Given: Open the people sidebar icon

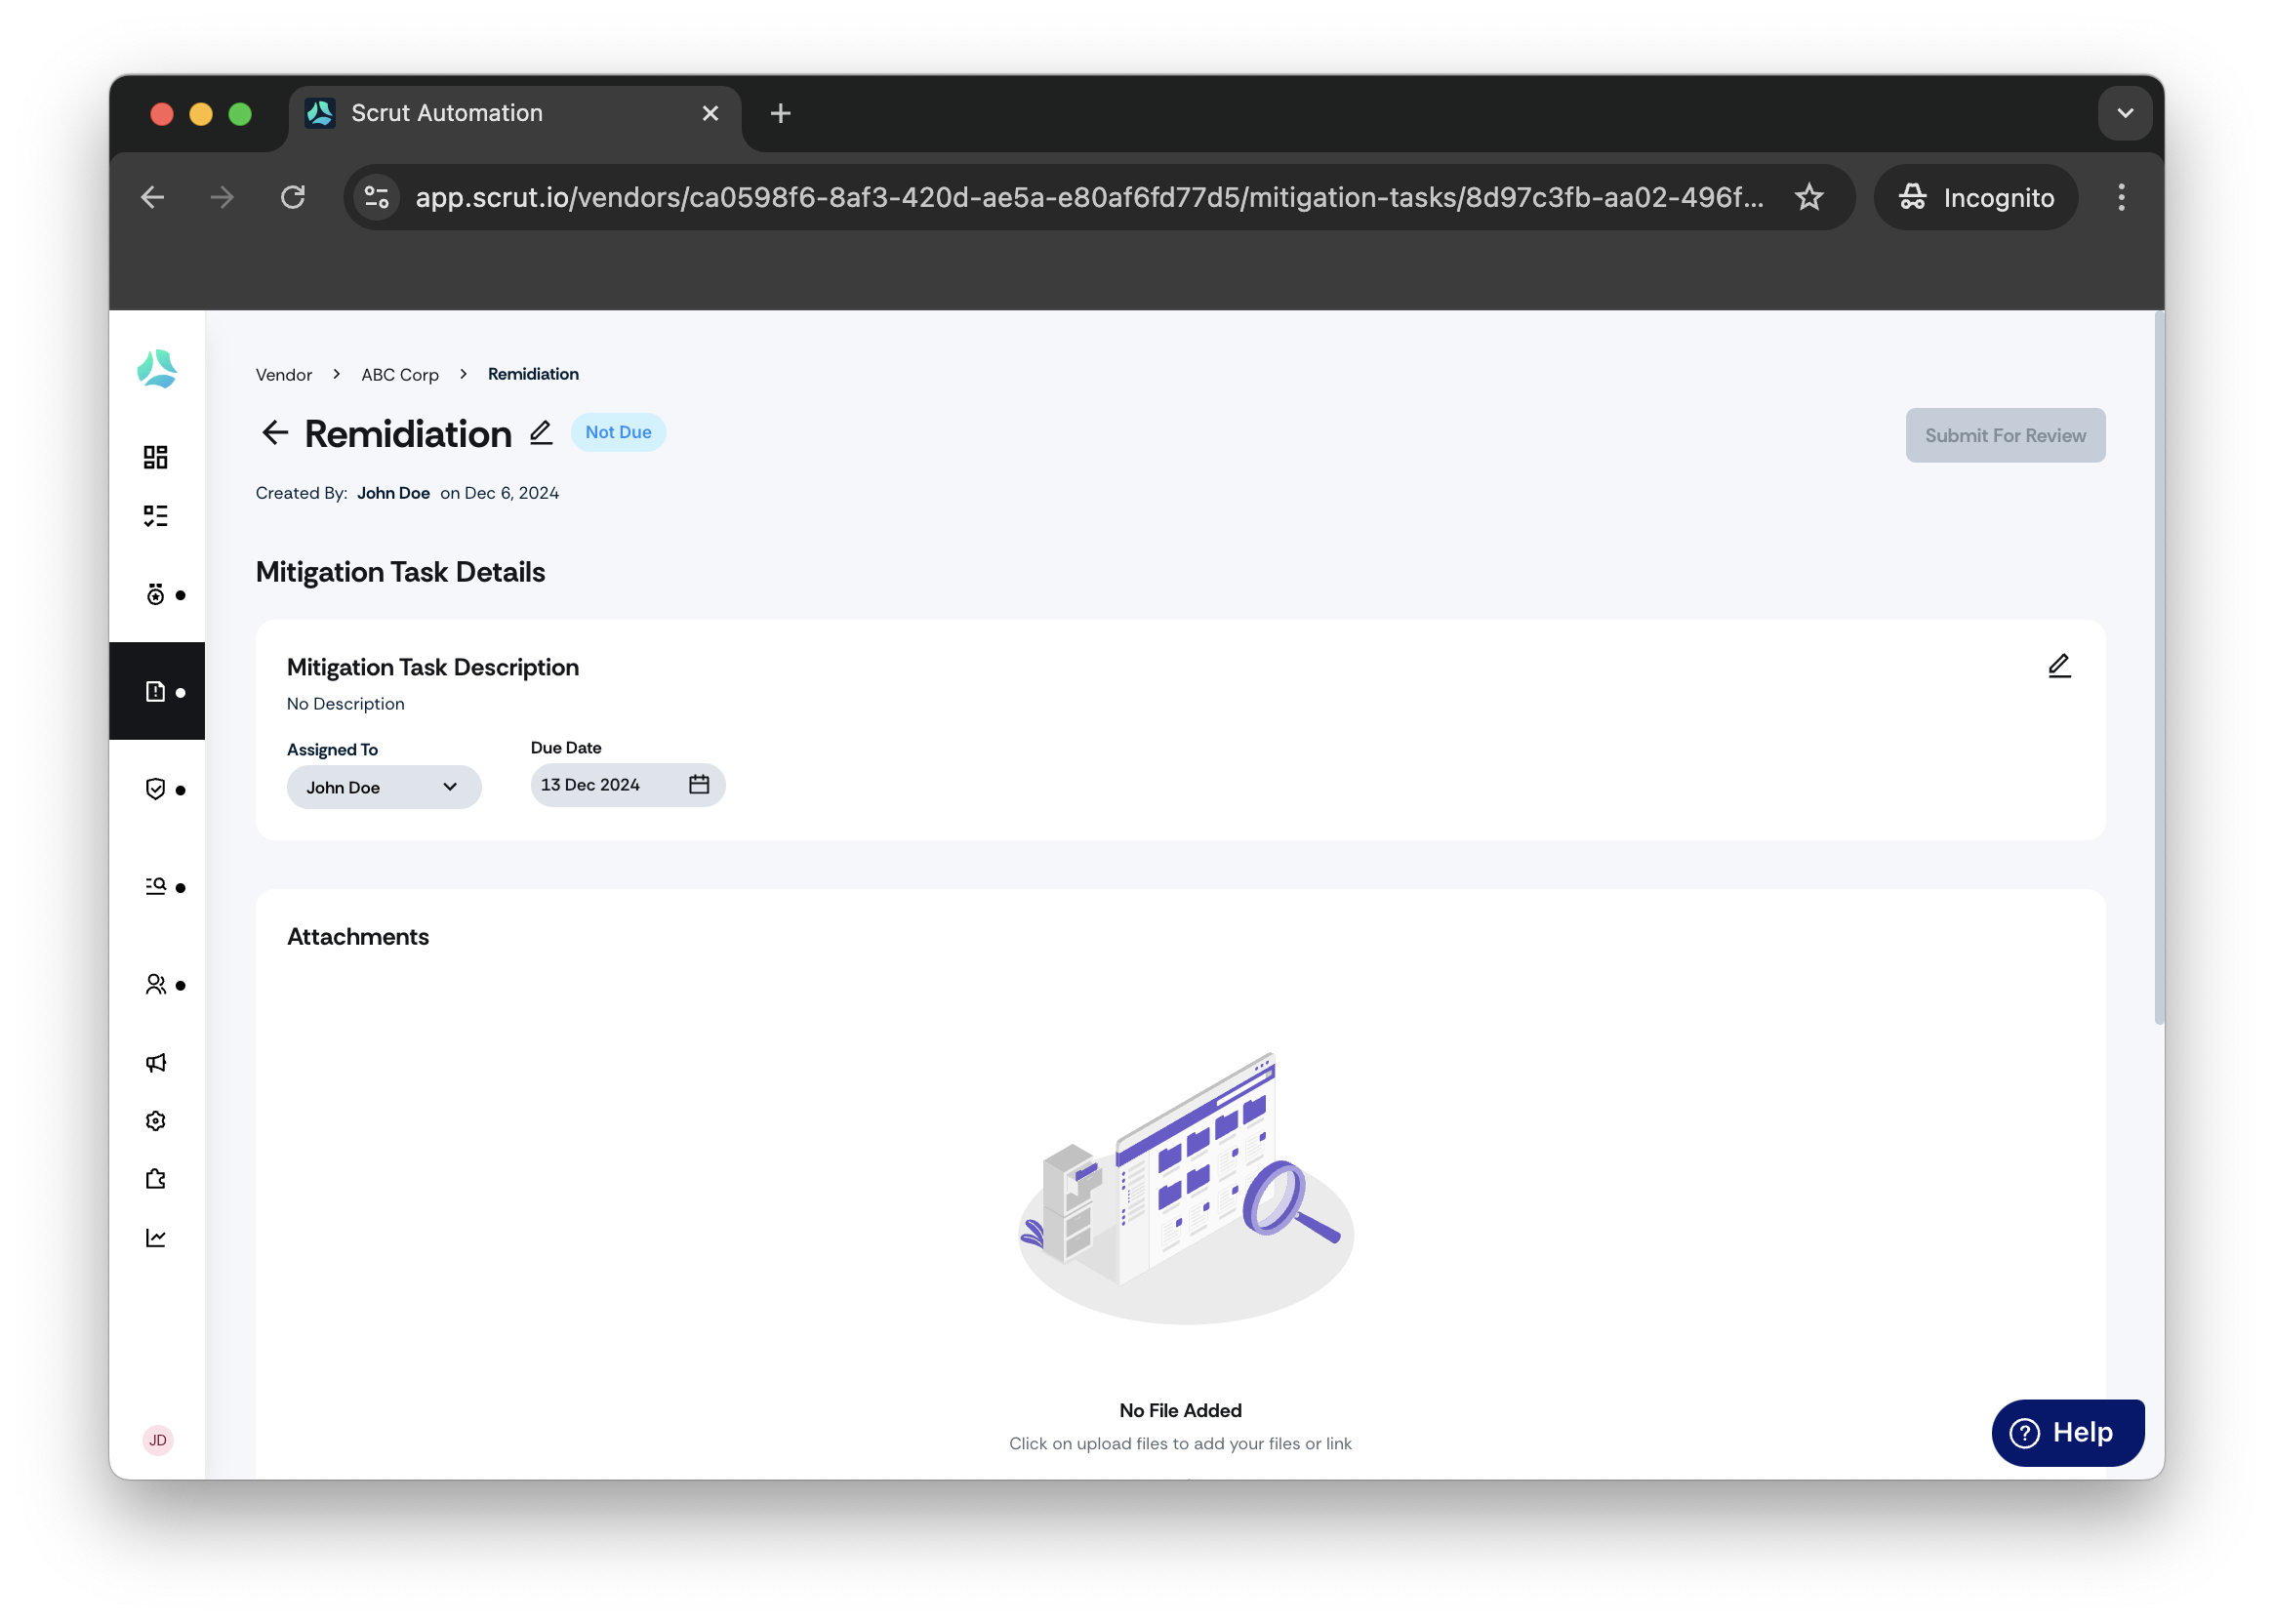Looking at the screenshot, I should (156, 985).
